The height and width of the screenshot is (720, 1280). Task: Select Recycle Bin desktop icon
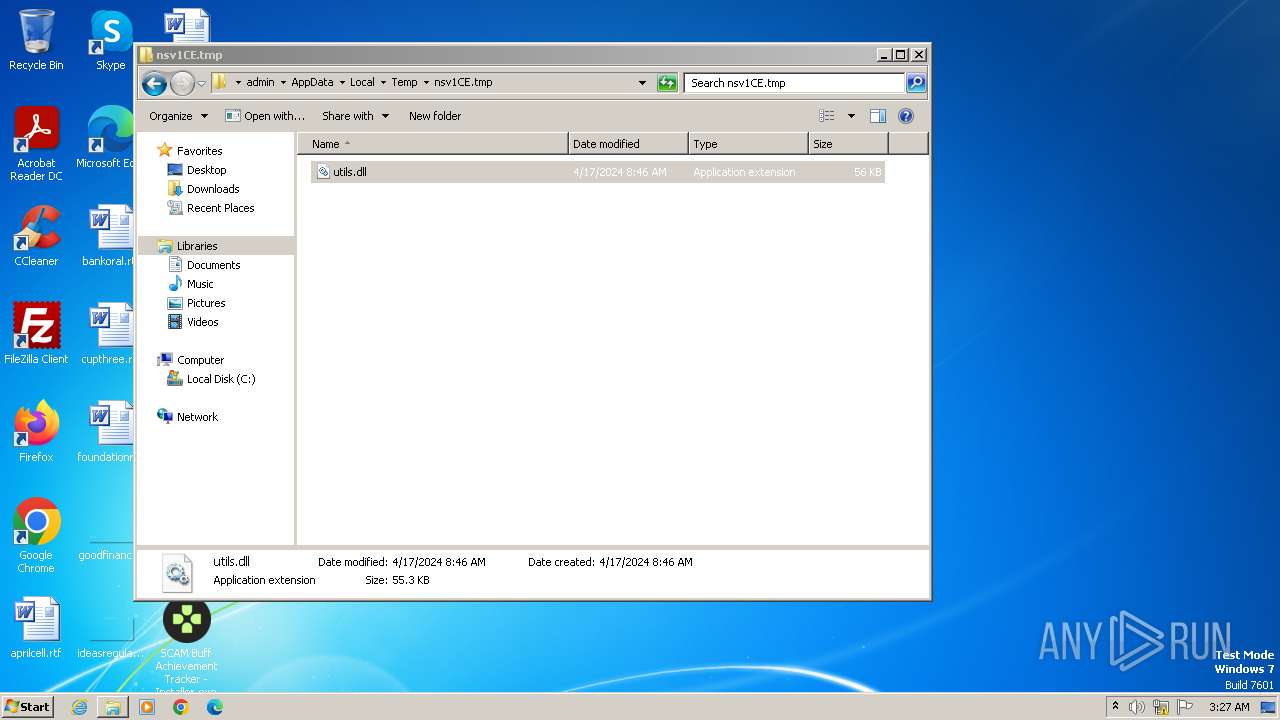36,40
